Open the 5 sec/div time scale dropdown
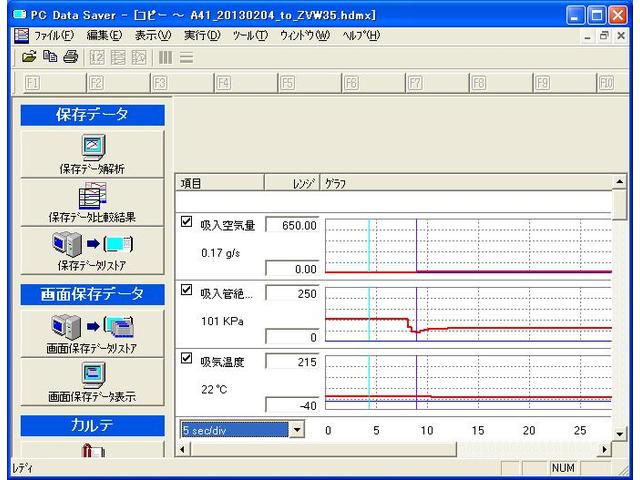Image resolution: width=640 pixels, height=480 pixels. point(295,429)
